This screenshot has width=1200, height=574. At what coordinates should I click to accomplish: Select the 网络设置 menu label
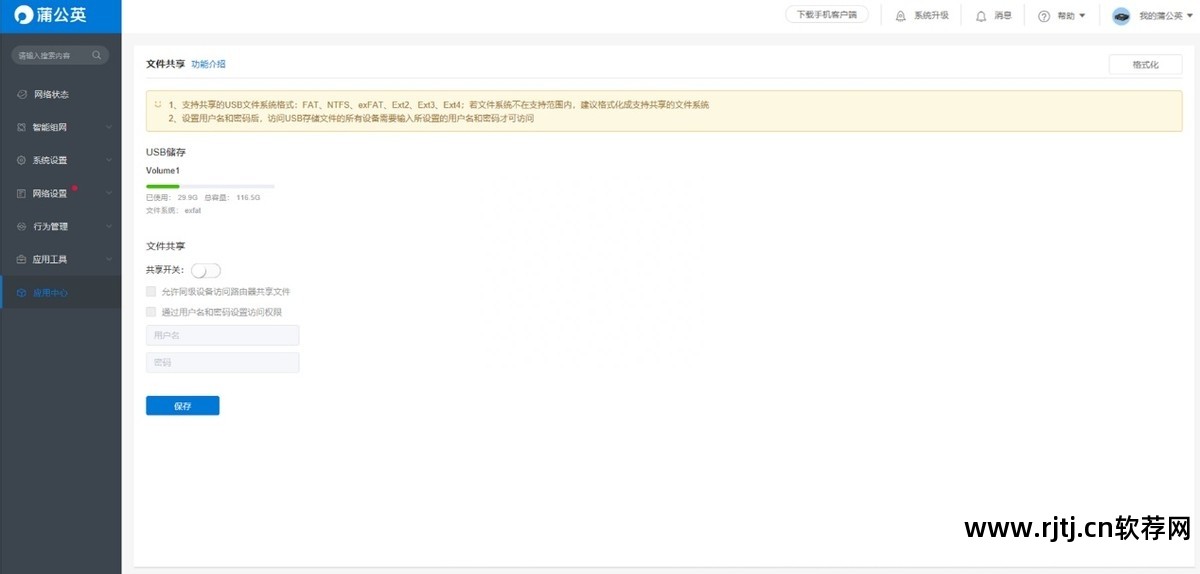[x=50, y=193]
